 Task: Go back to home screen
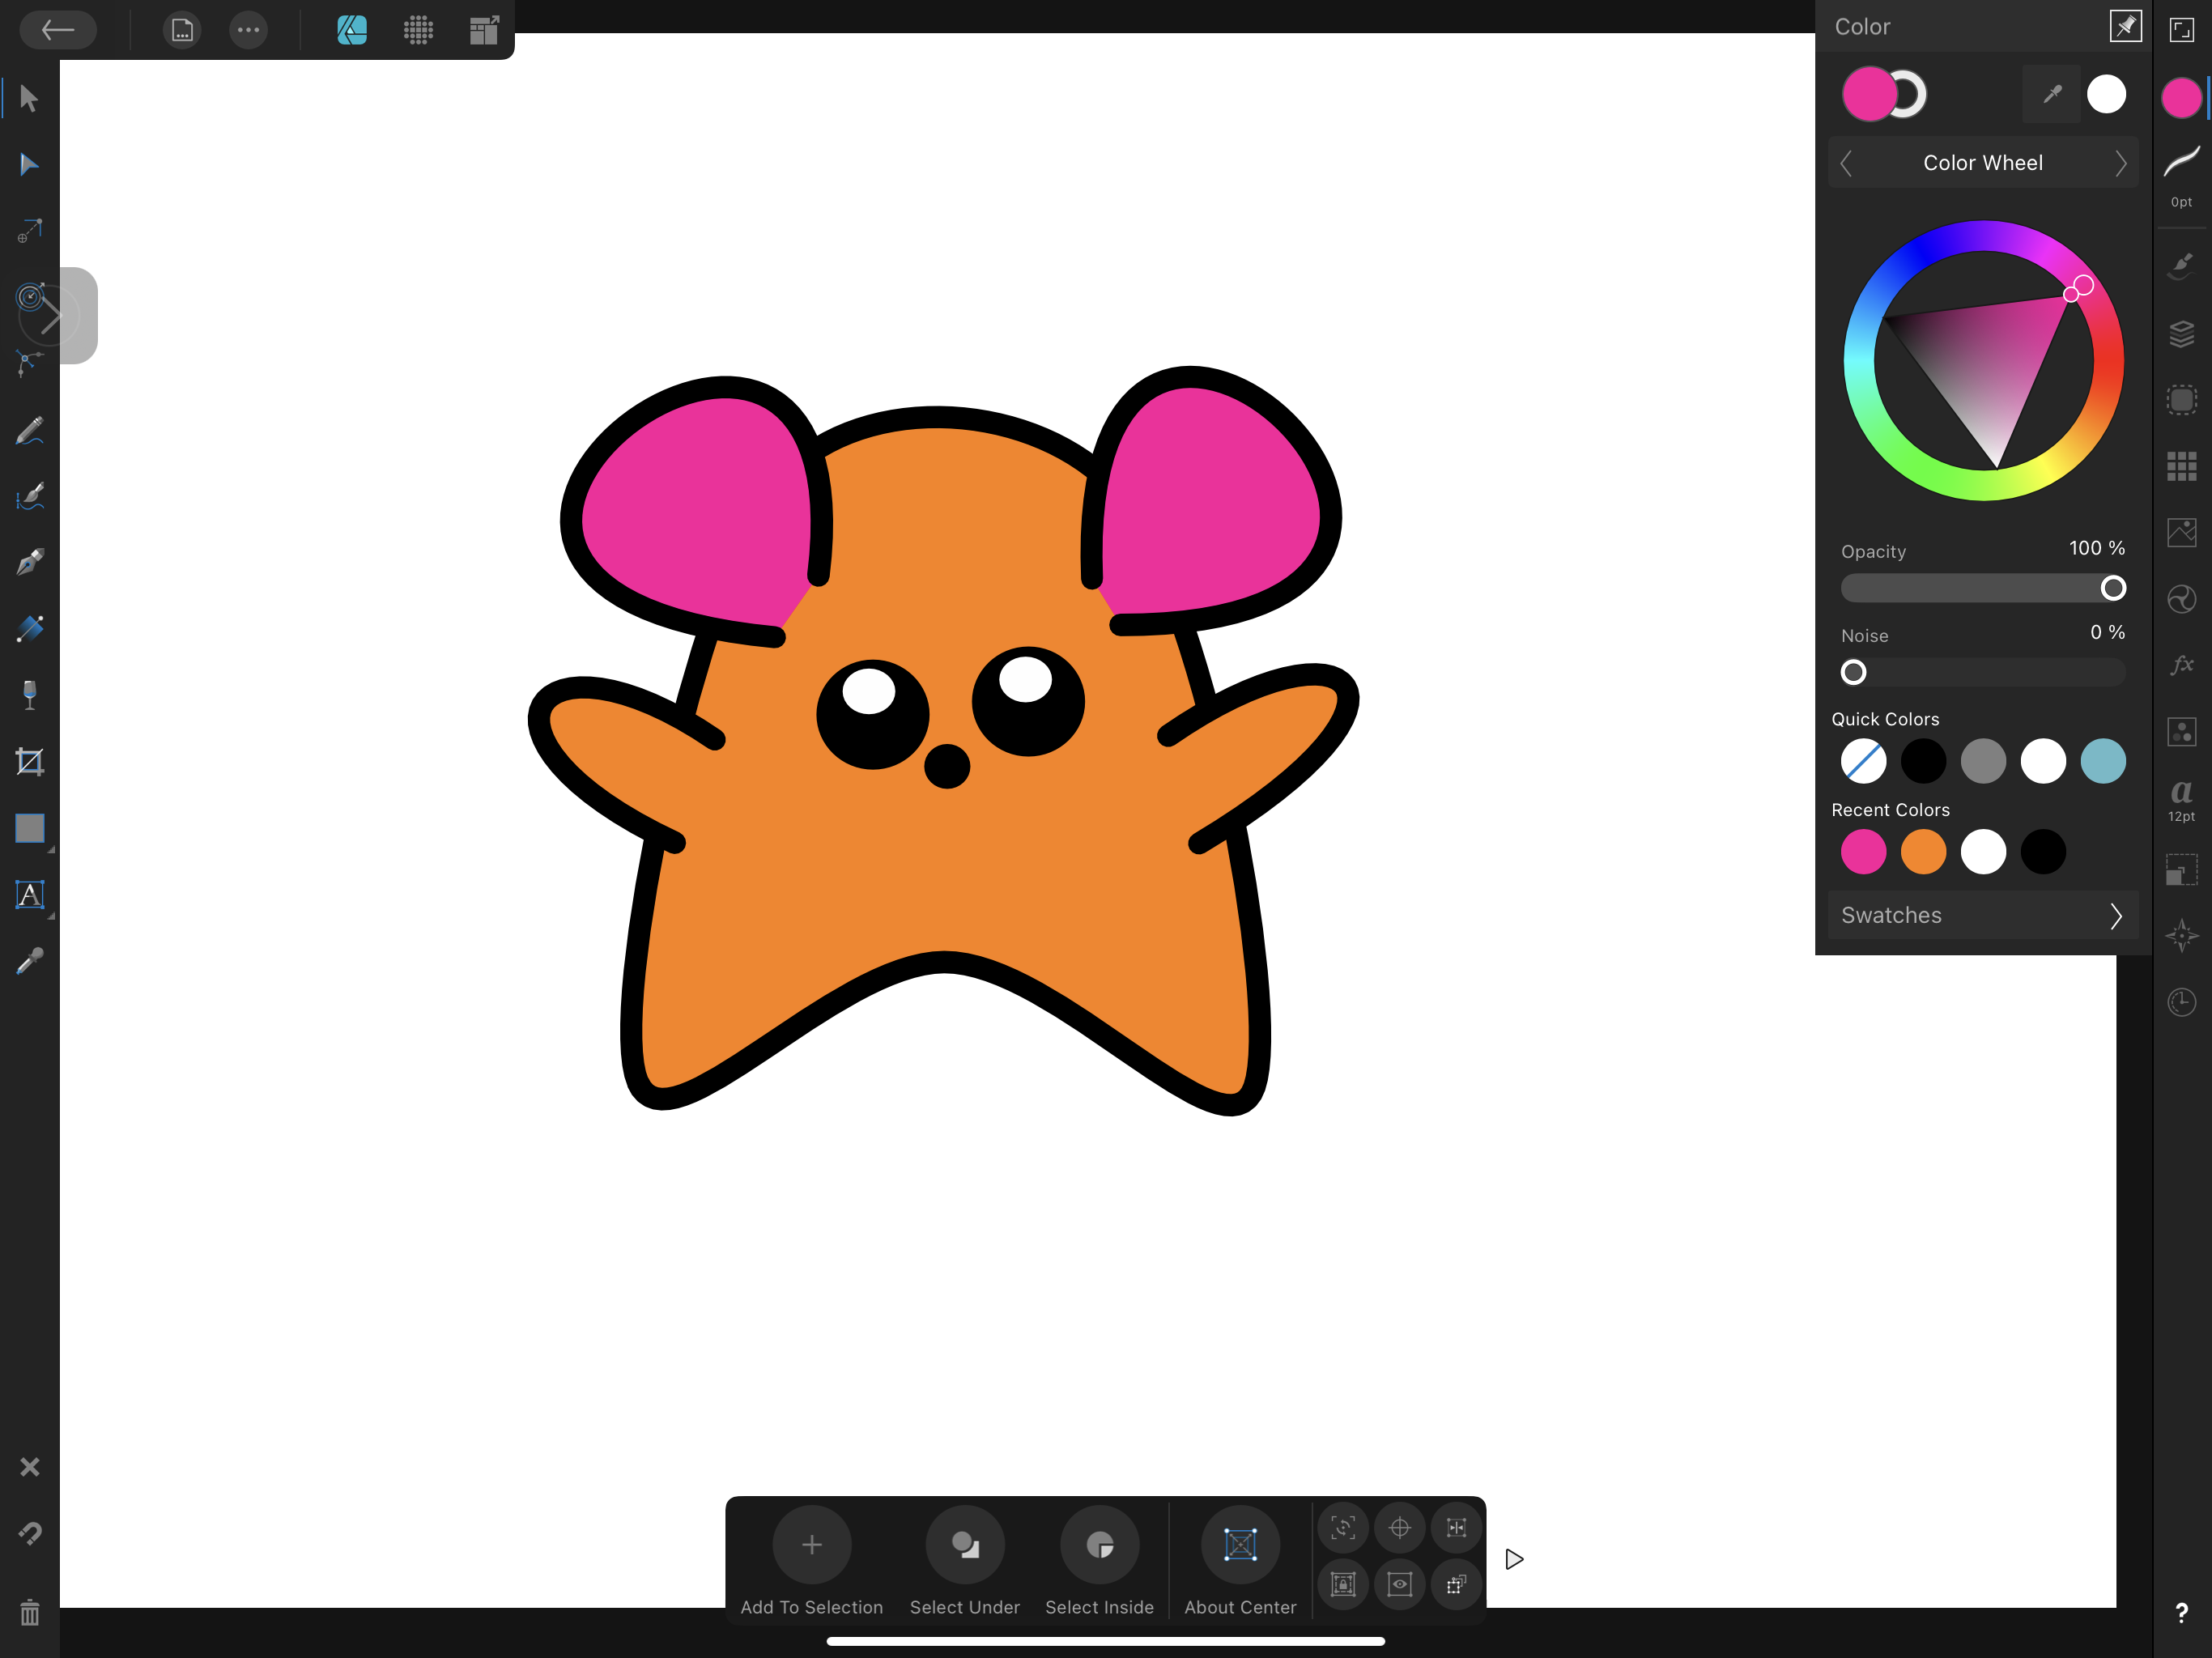[58, 30]
